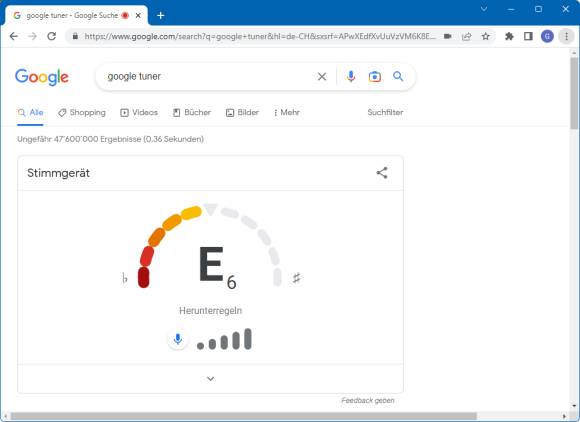
Task: Click the lock icon in the address bar
Action: point(75,36)
